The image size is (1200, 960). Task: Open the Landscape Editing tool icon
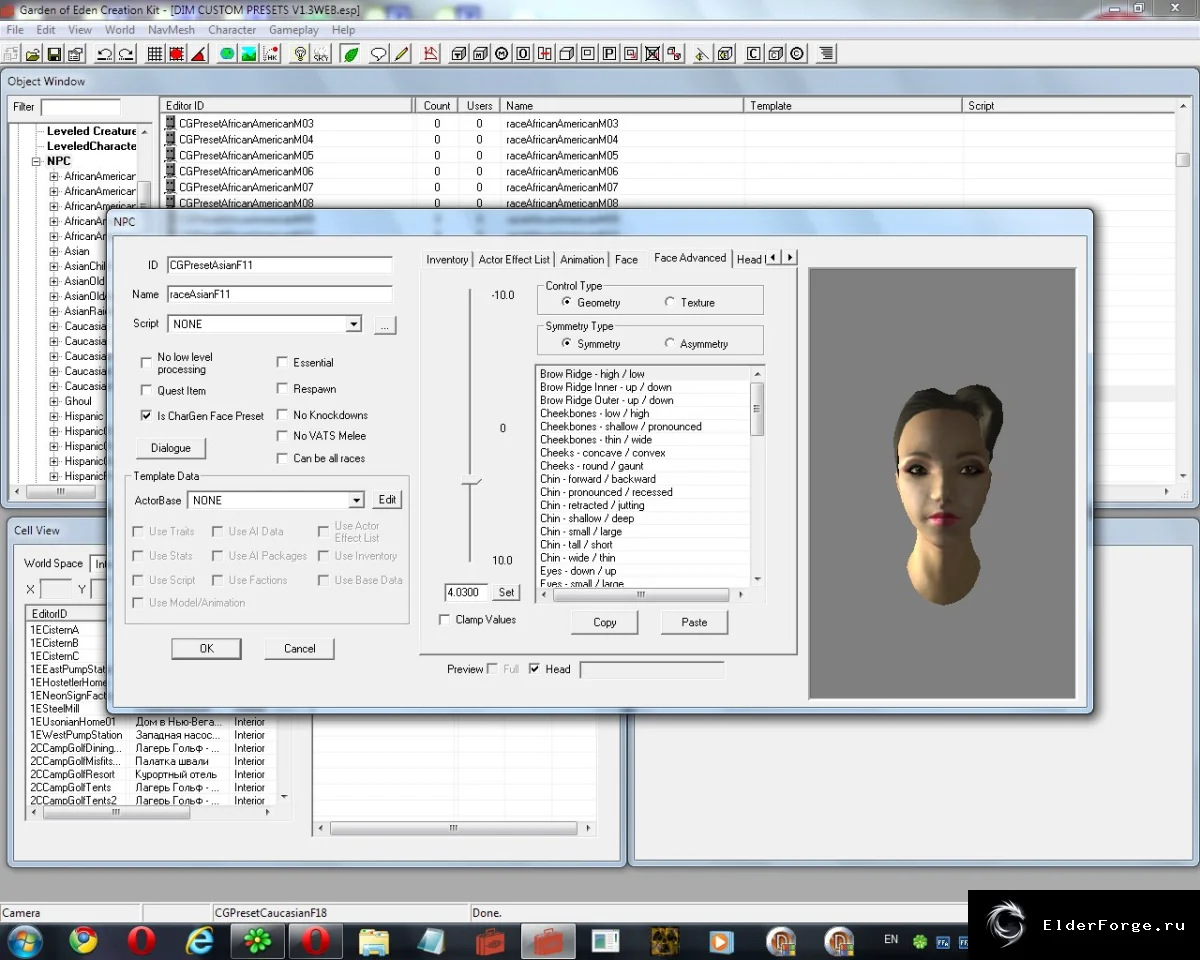click(248, 54)
